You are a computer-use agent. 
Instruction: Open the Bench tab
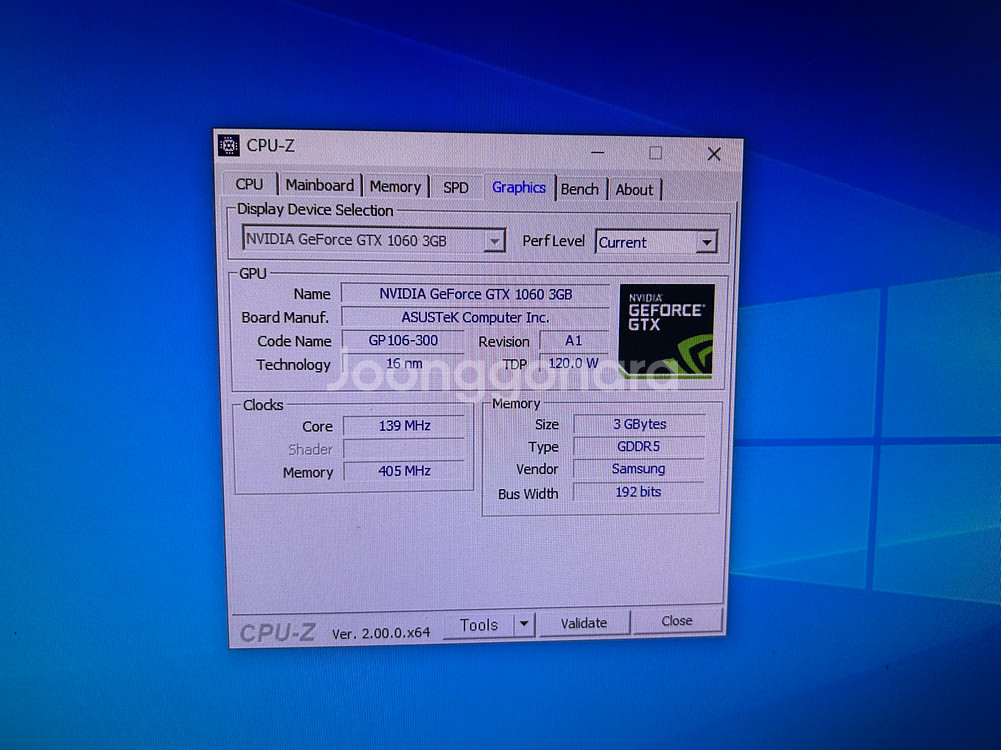pyautogui.click(x=580, y=189)
